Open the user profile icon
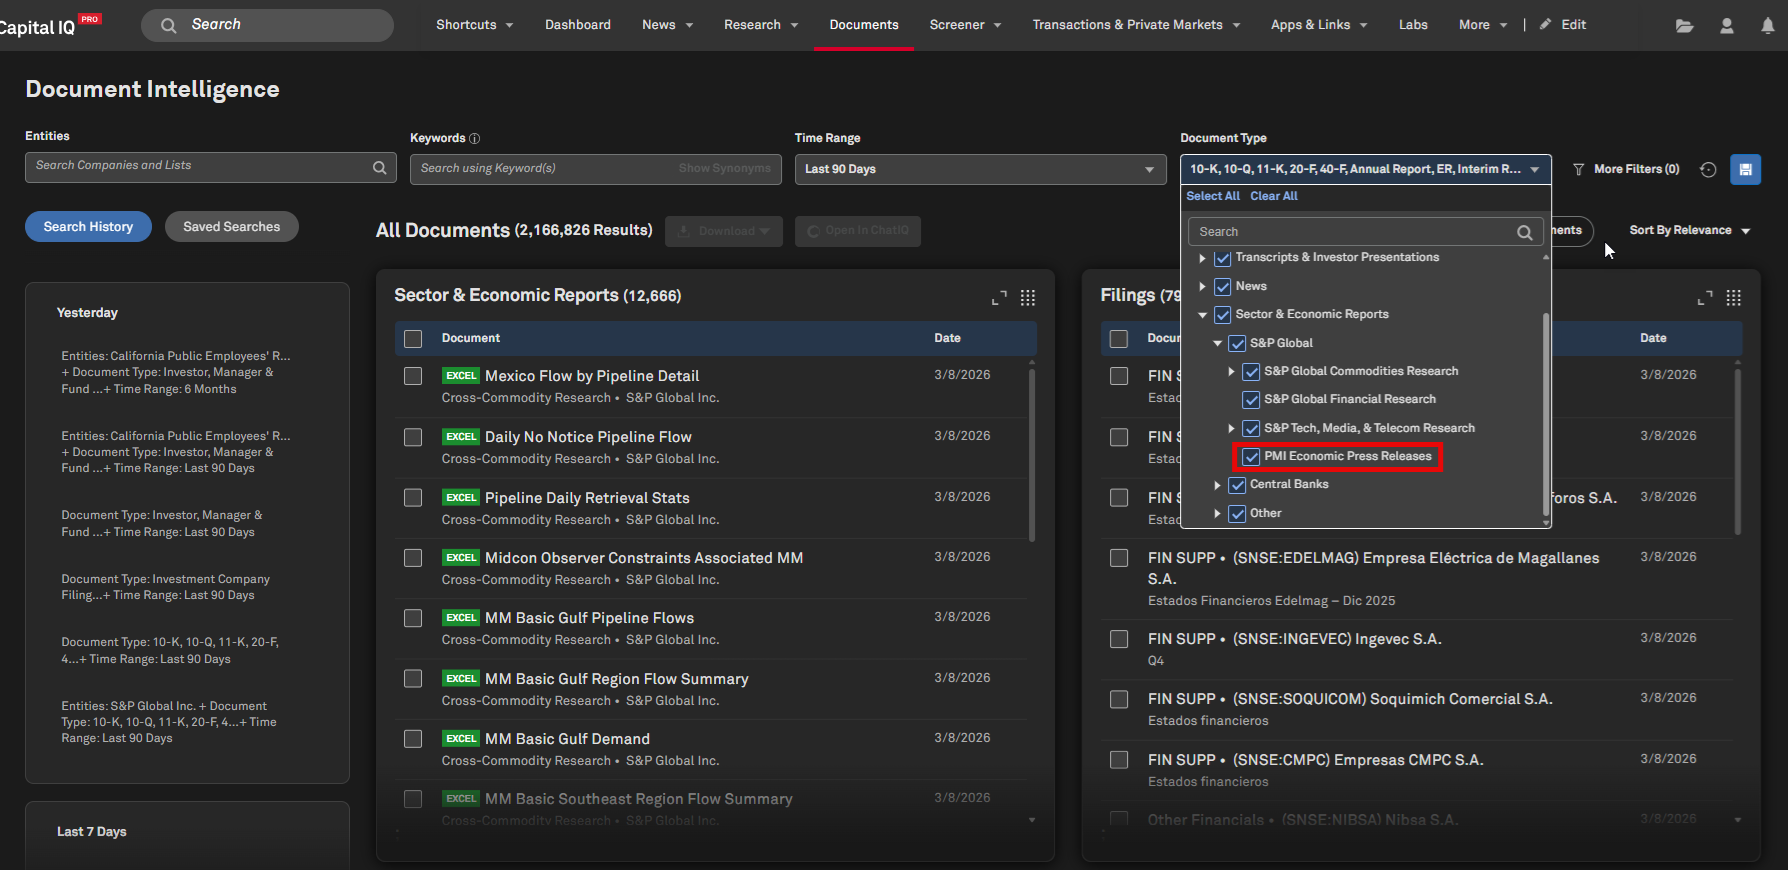Screen dimensions: 1788x870 1726,26
